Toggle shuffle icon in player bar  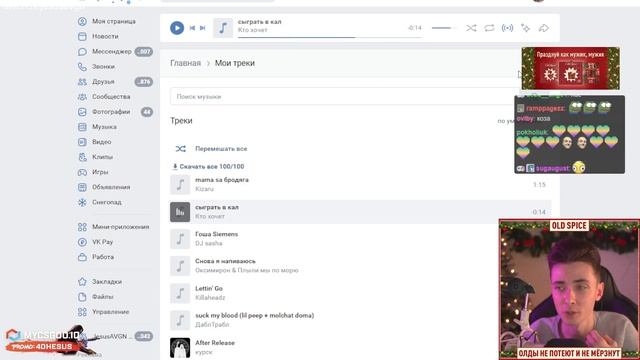click(x=471, y=28)
